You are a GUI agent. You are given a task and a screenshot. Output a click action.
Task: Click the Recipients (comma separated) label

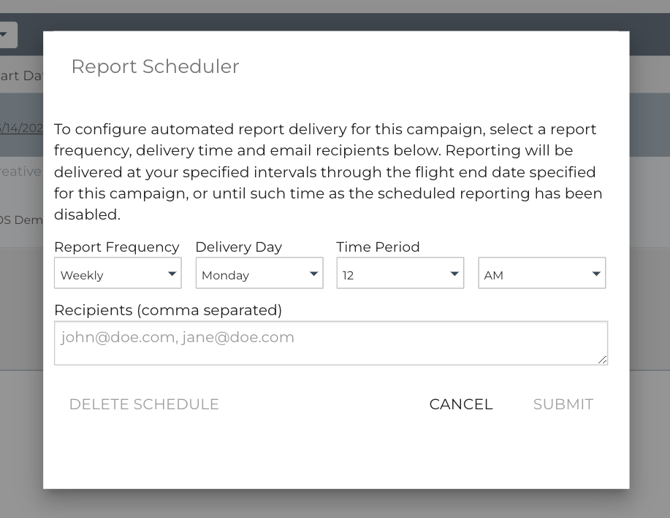click(168, 310)
